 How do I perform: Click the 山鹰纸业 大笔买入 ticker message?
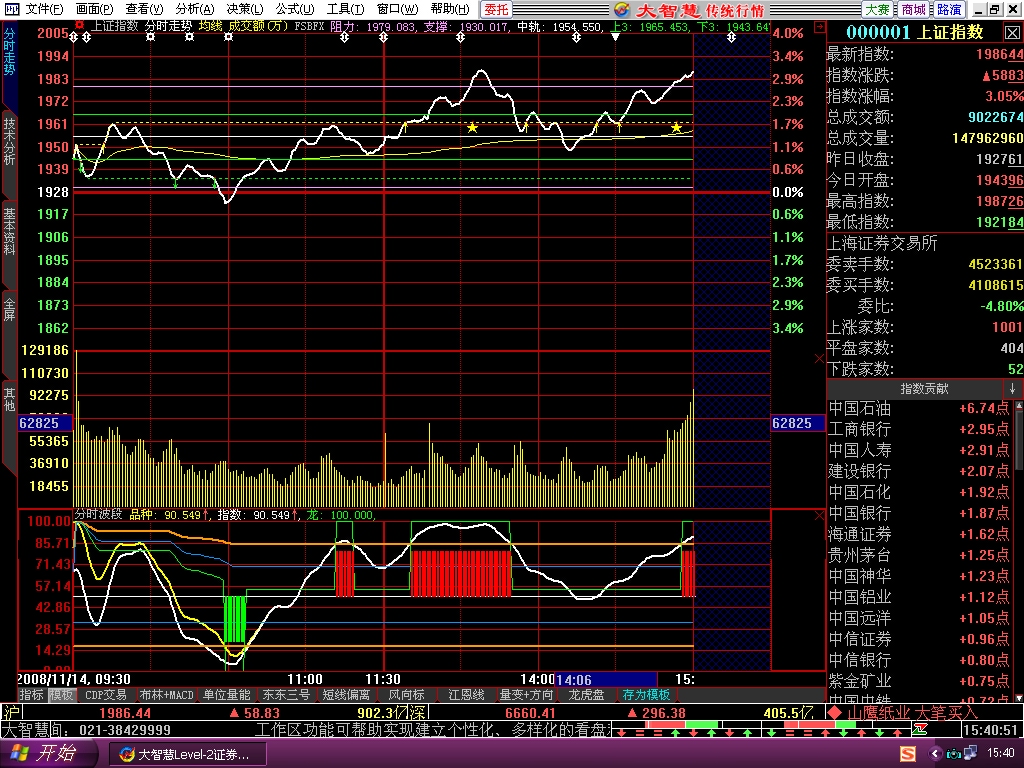click(912, 712)
